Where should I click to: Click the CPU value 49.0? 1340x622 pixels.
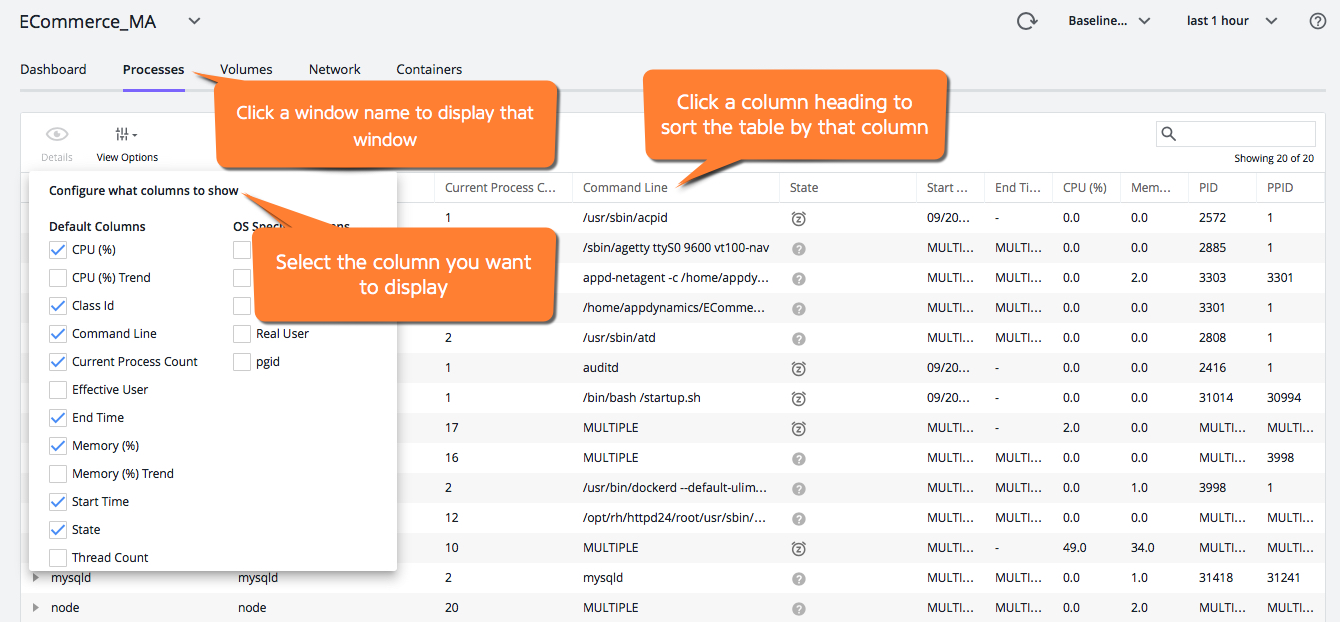coord(1075,548)
